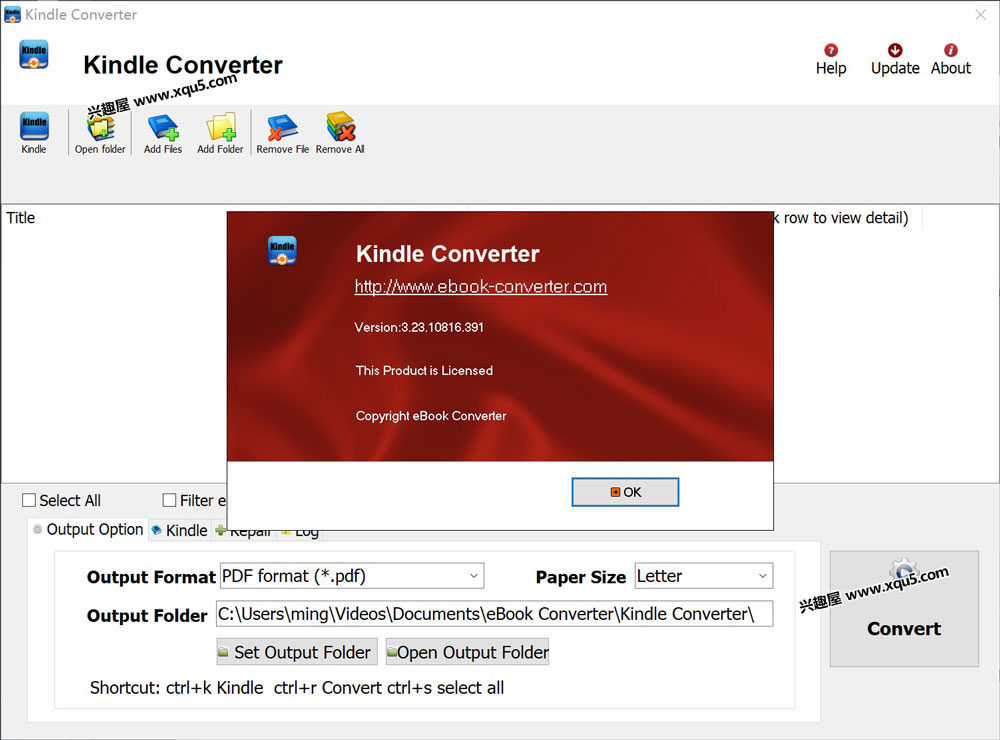
Task: Open the About info button
Action: click(x=950, y=60)
